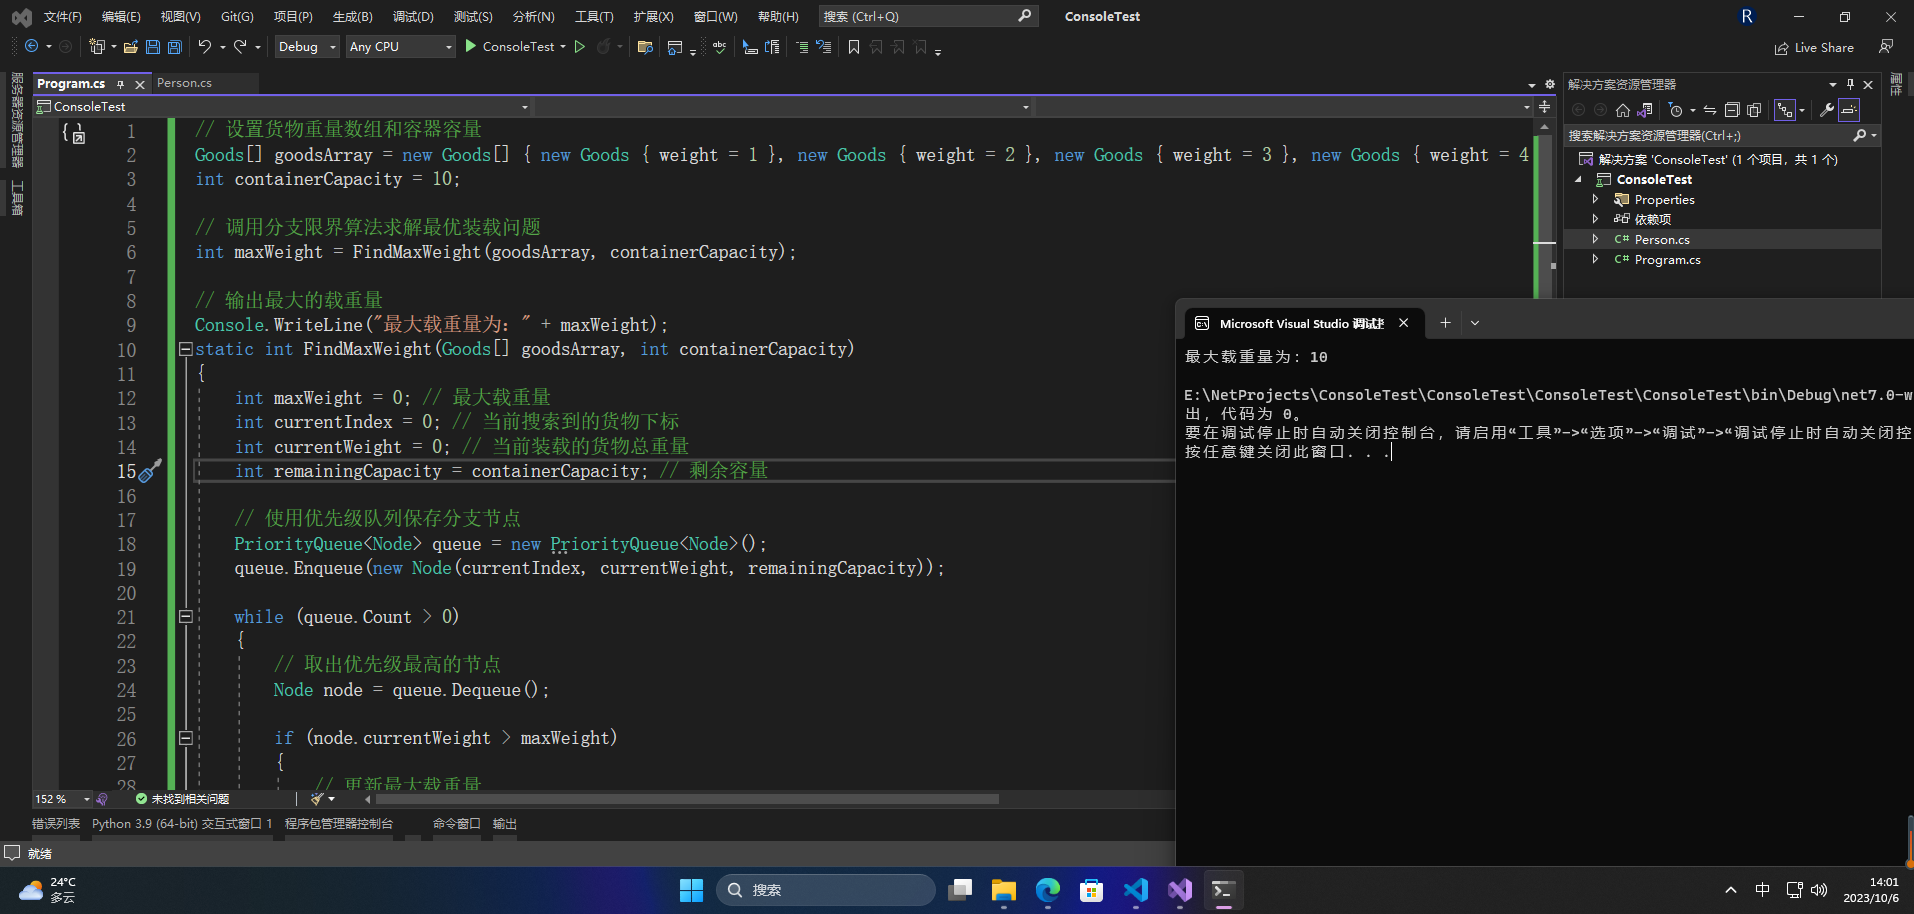Open the Windows Start menu
The height and width of the screenshot is (914, 1914).
pos(691,890)
